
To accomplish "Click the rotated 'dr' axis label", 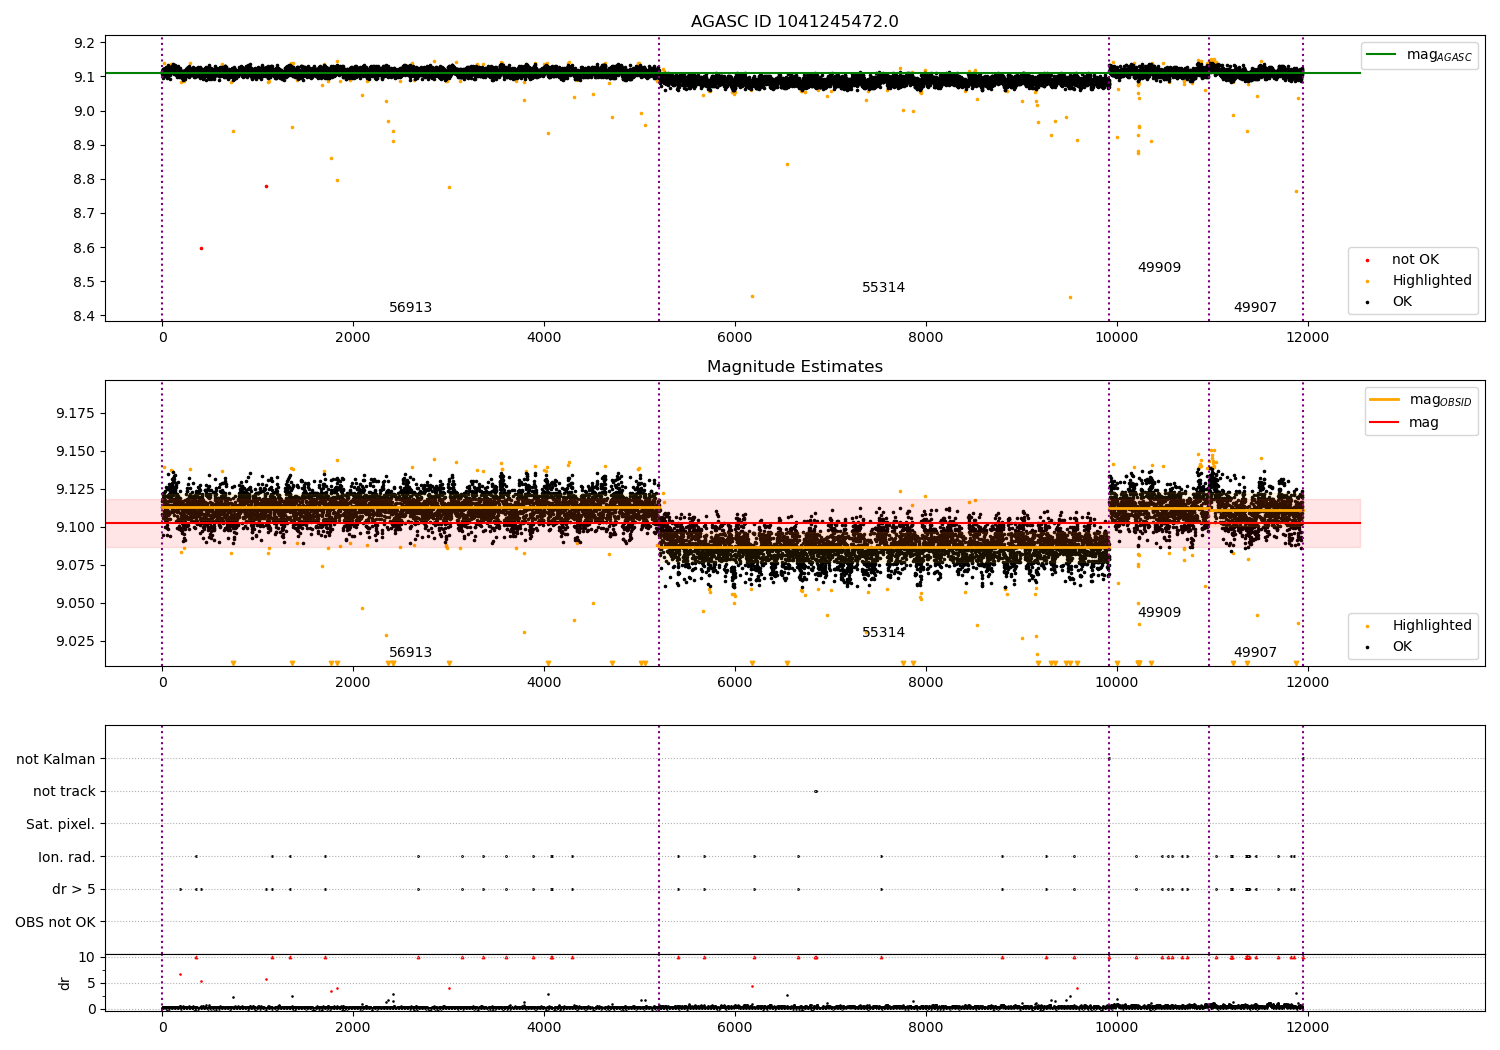I will point(65,983).
